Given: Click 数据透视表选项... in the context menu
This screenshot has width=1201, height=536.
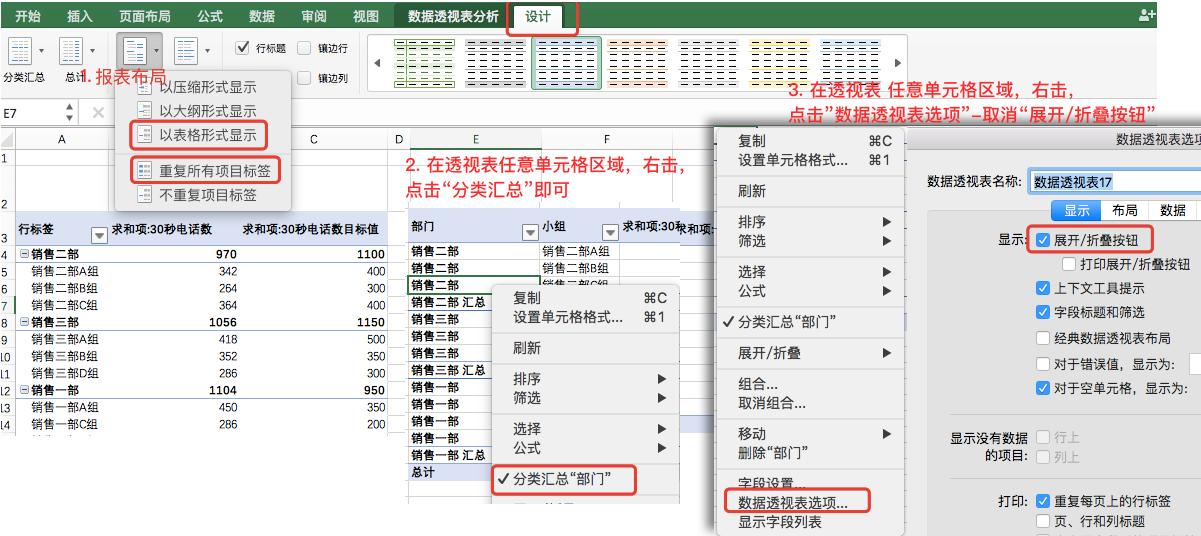Looking at the screenshot, I should point(793,503).
